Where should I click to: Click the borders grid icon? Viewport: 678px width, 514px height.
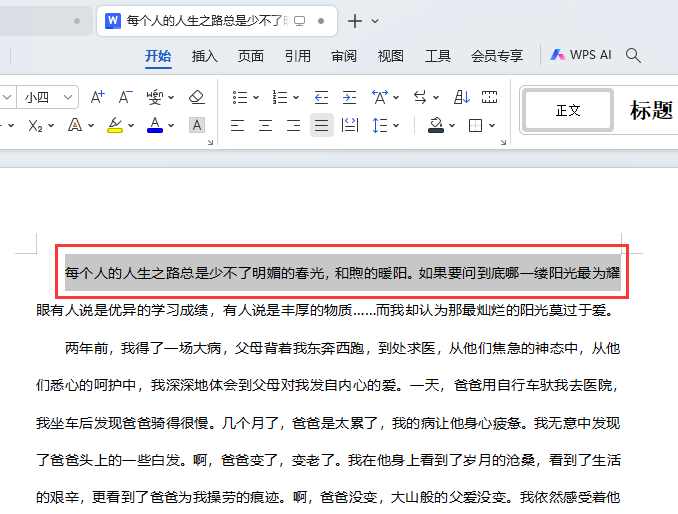point(475,126)
